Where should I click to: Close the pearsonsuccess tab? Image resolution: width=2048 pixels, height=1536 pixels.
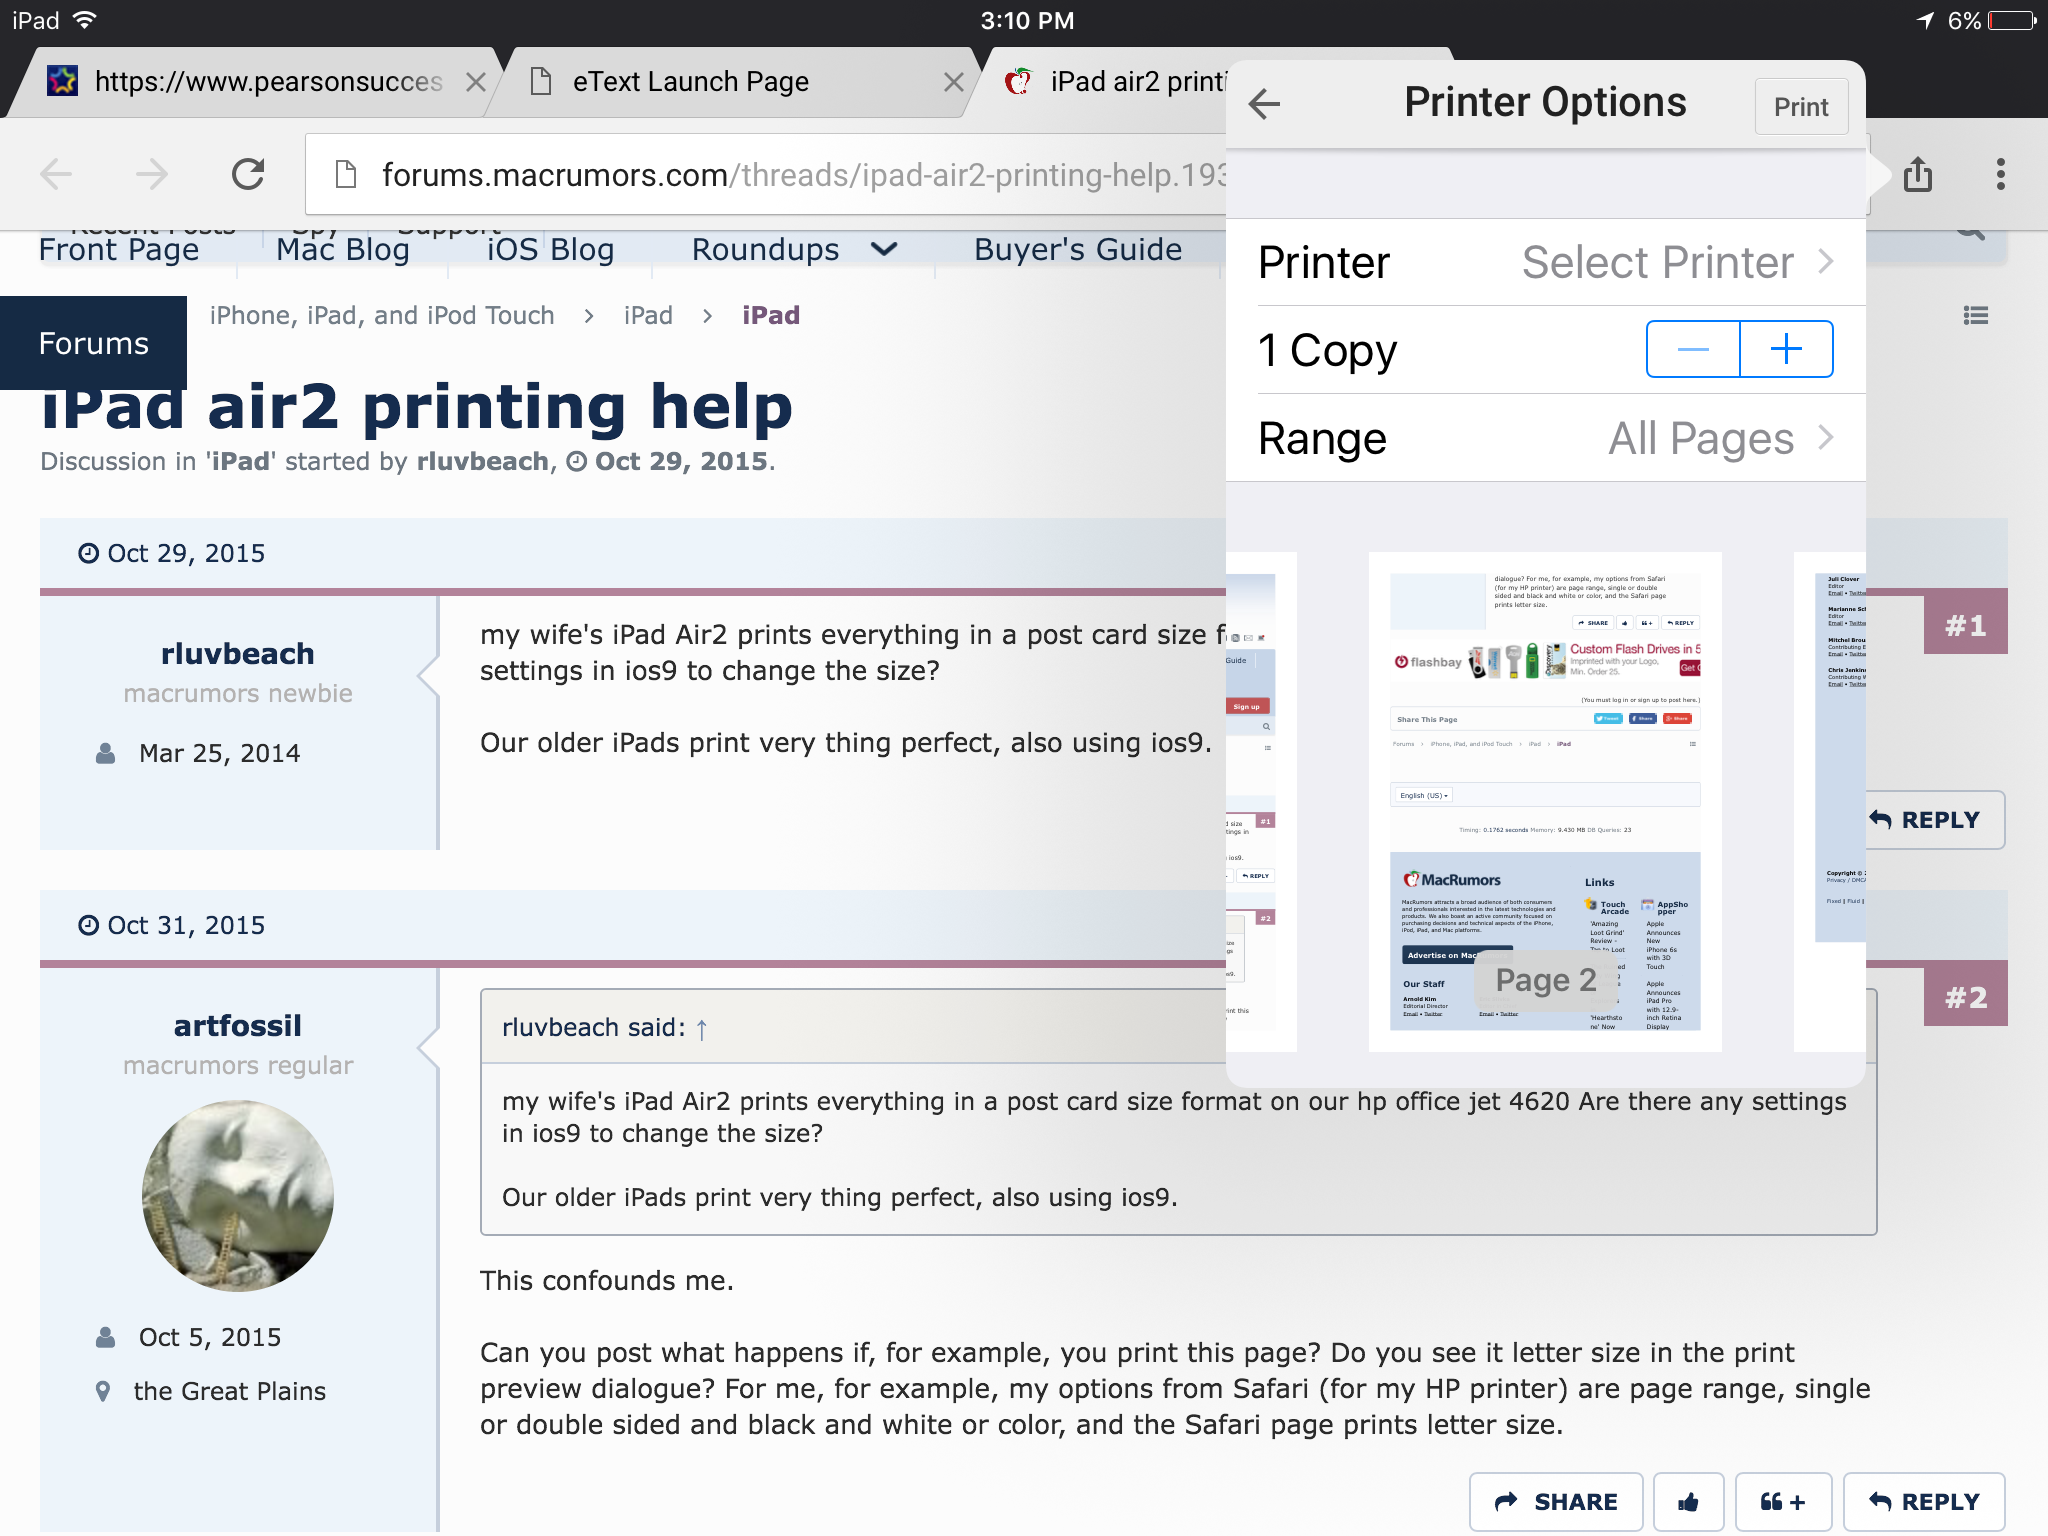(476, 82)
